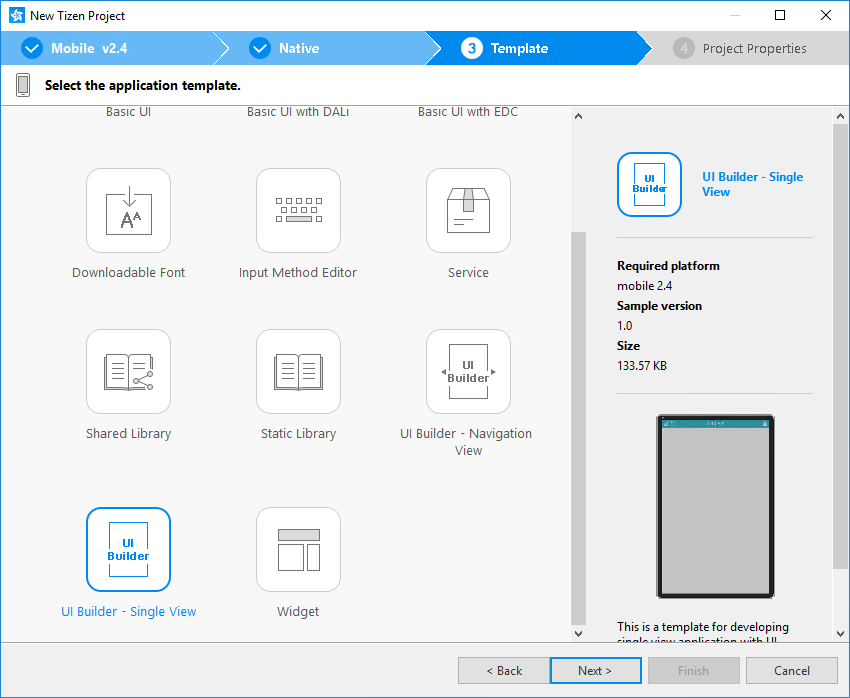The width and height of the screenshot is (850, 698).
Task: Cancel the new project dialog
Action: (791, 671)
